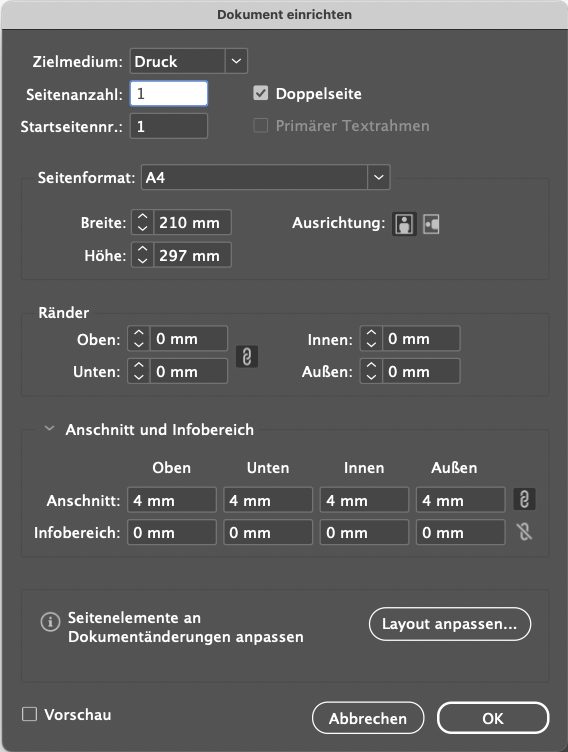Click the Dokument einrichten title bar
This screenshot has height=752, width=568.
pos(284,14)
